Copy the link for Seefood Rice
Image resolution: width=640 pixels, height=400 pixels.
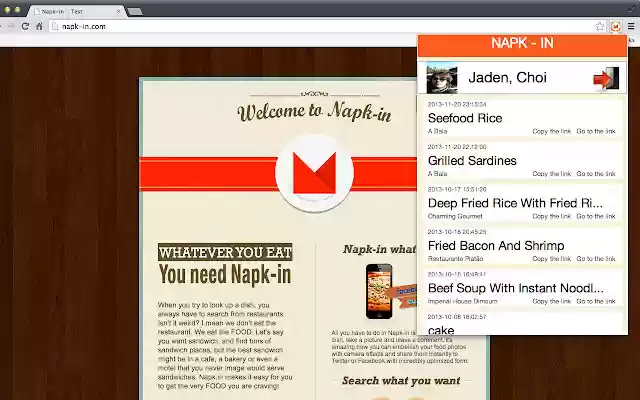(551, 131)
